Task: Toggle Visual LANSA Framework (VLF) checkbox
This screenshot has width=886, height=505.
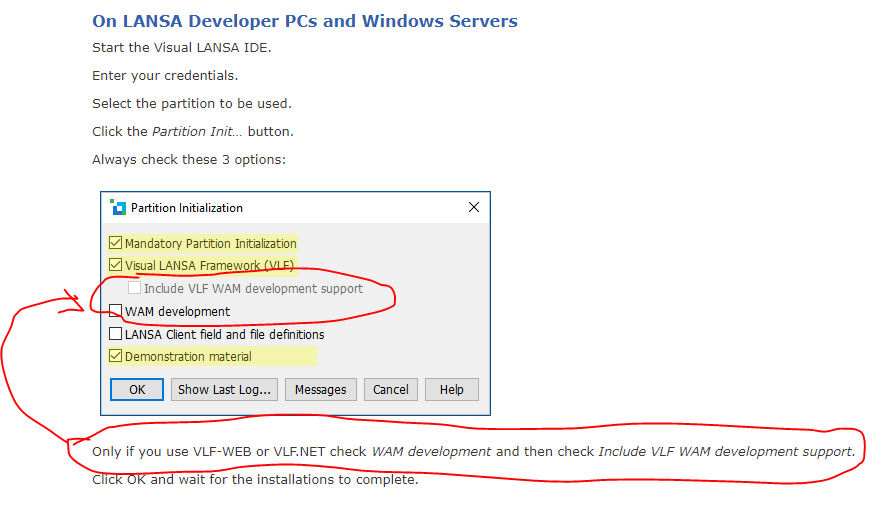Action: point(115,265)
